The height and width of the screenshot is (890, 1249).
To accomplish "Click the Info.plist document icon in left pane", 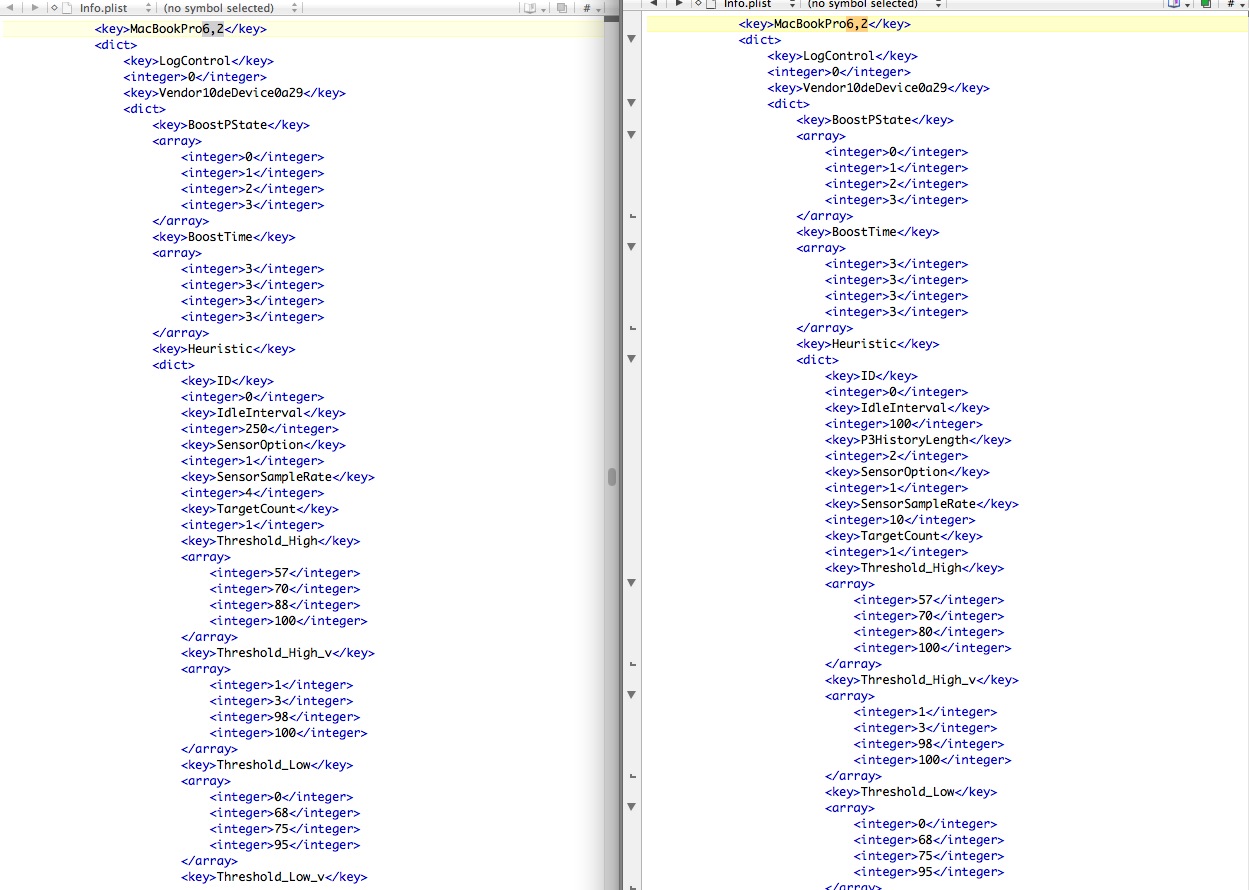I will point(68,7).
